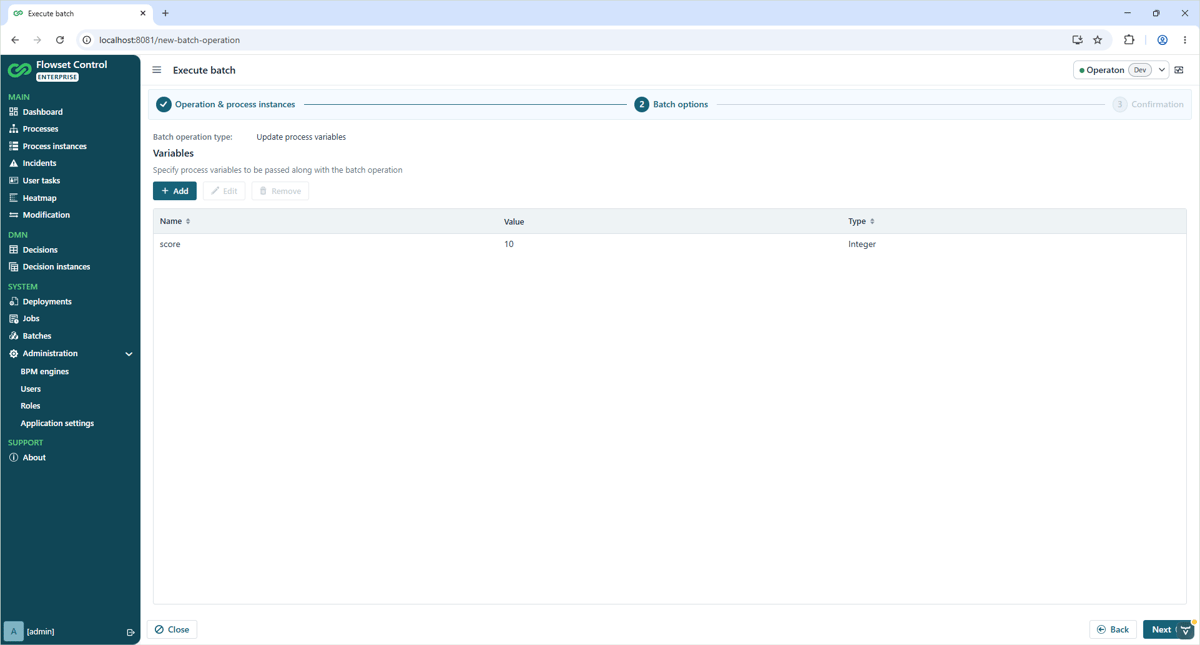Open the Vaadin dev tools icon at the bottom corner
This screenshot has width=1200, height=645.
point(1186,630)
